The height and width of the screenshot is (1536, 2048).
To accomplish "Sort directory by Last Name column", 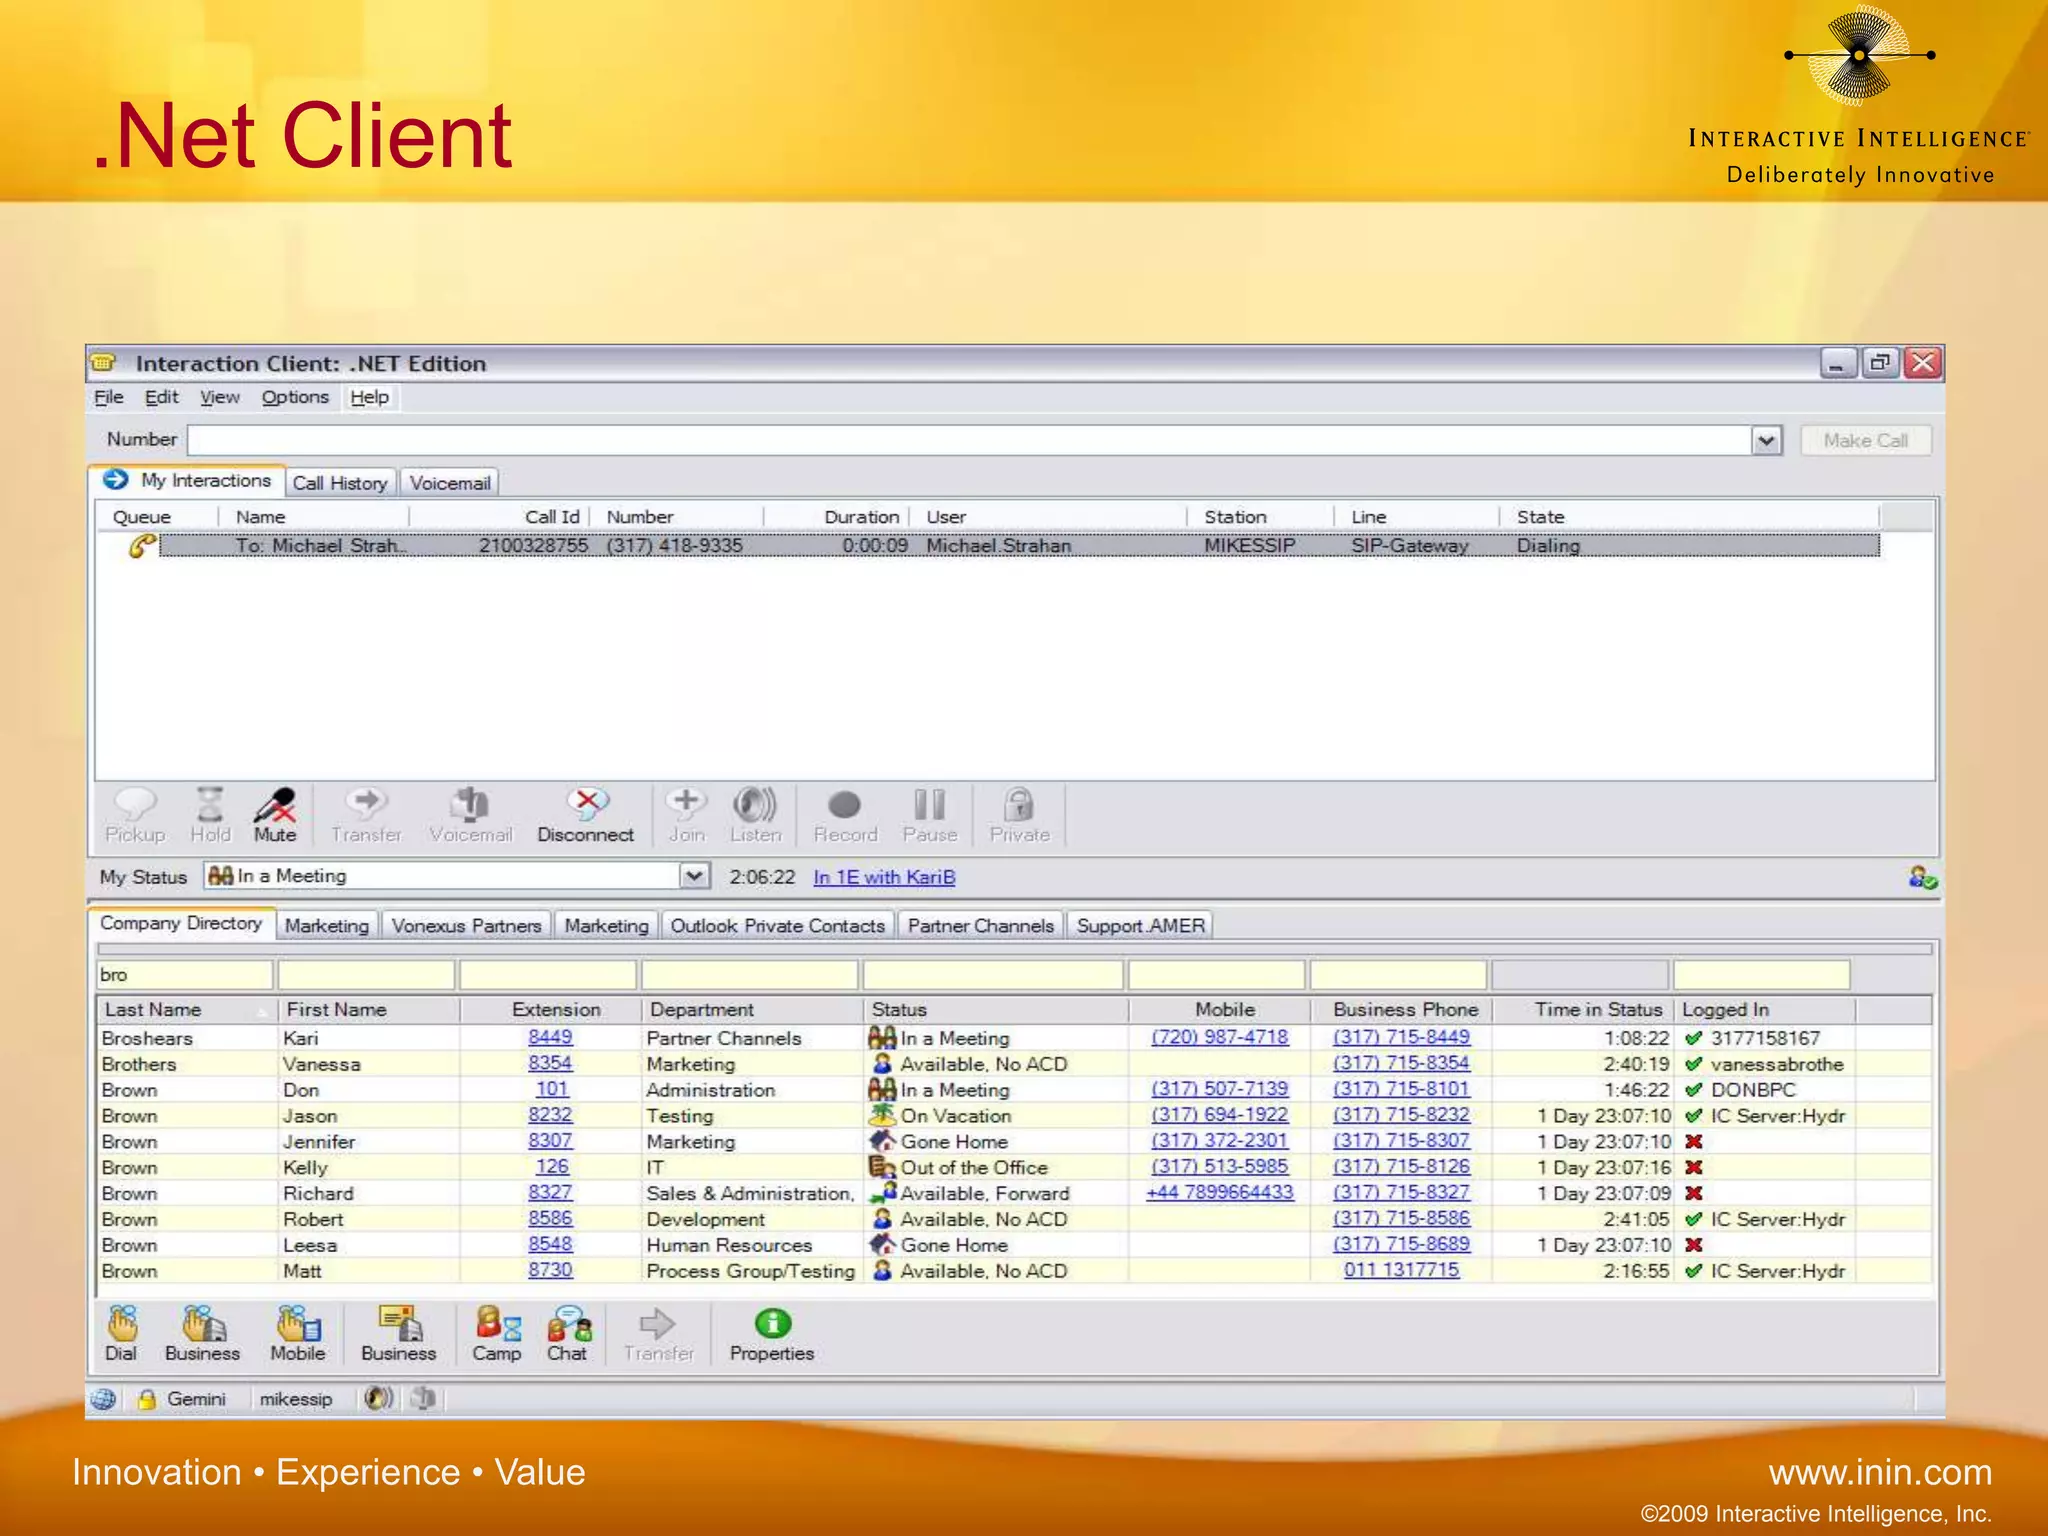I will [x=154, y=1010].
